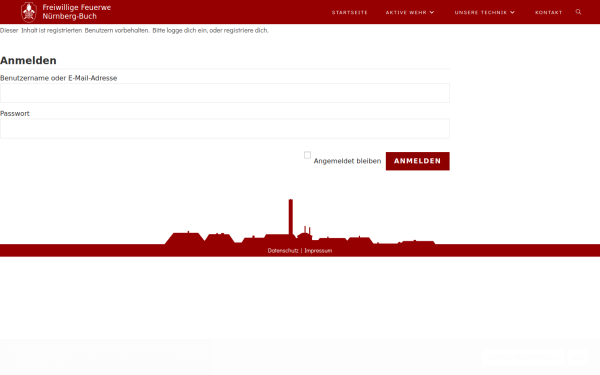600x375 pixels.
Task: Expand the Aktive Wehr dropdown chevron
Action: [x=432, y=12]
